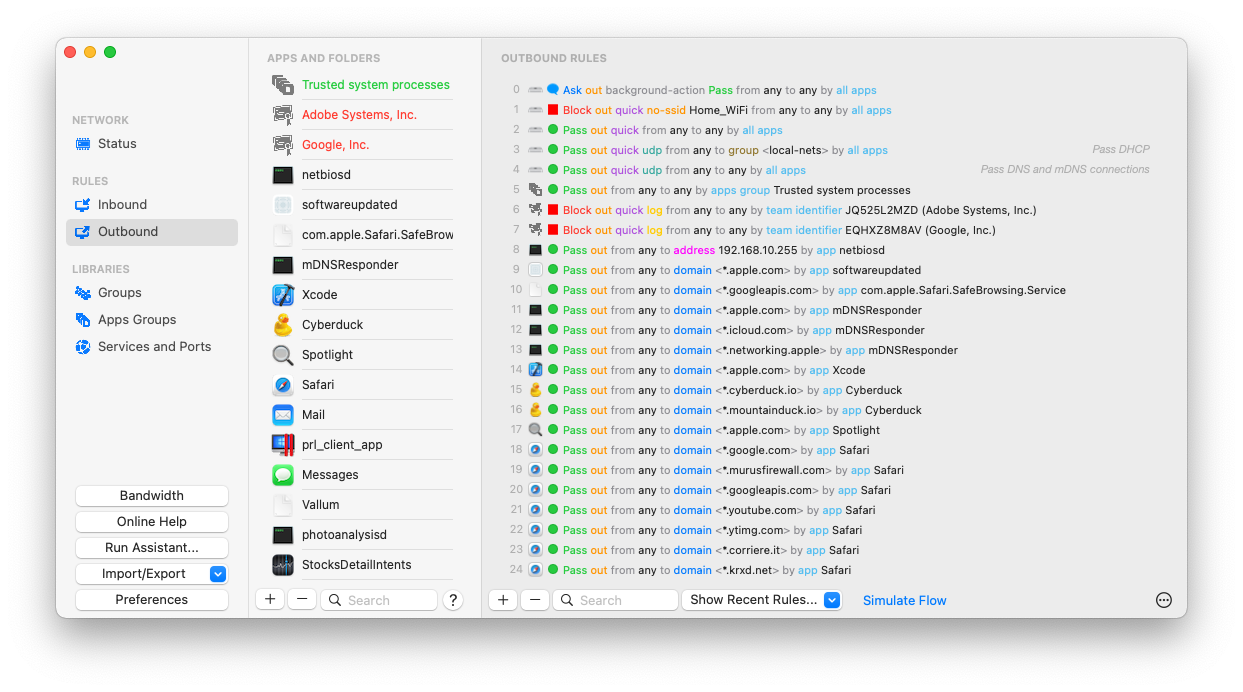1243x692 pixels.
Task: Remove selected outbound rule with minus
Action: pyautogui.click(x=535, y=600)
